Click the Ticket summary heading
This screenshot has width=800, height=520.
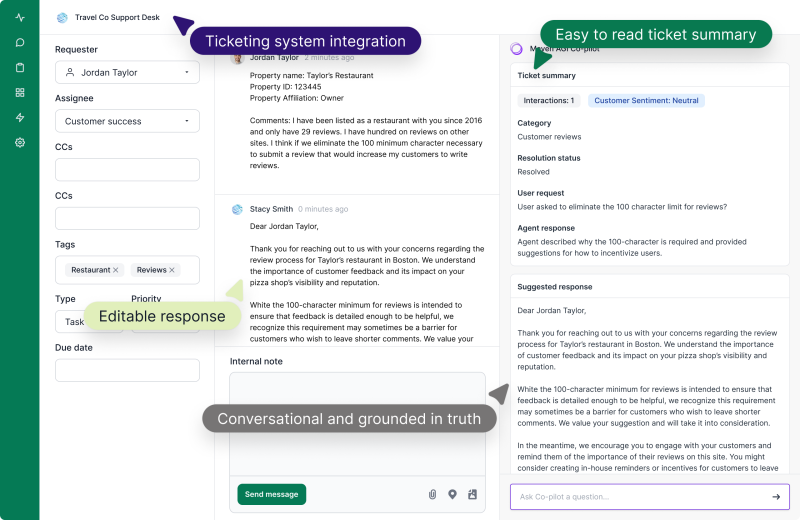[x=546, y=76]
